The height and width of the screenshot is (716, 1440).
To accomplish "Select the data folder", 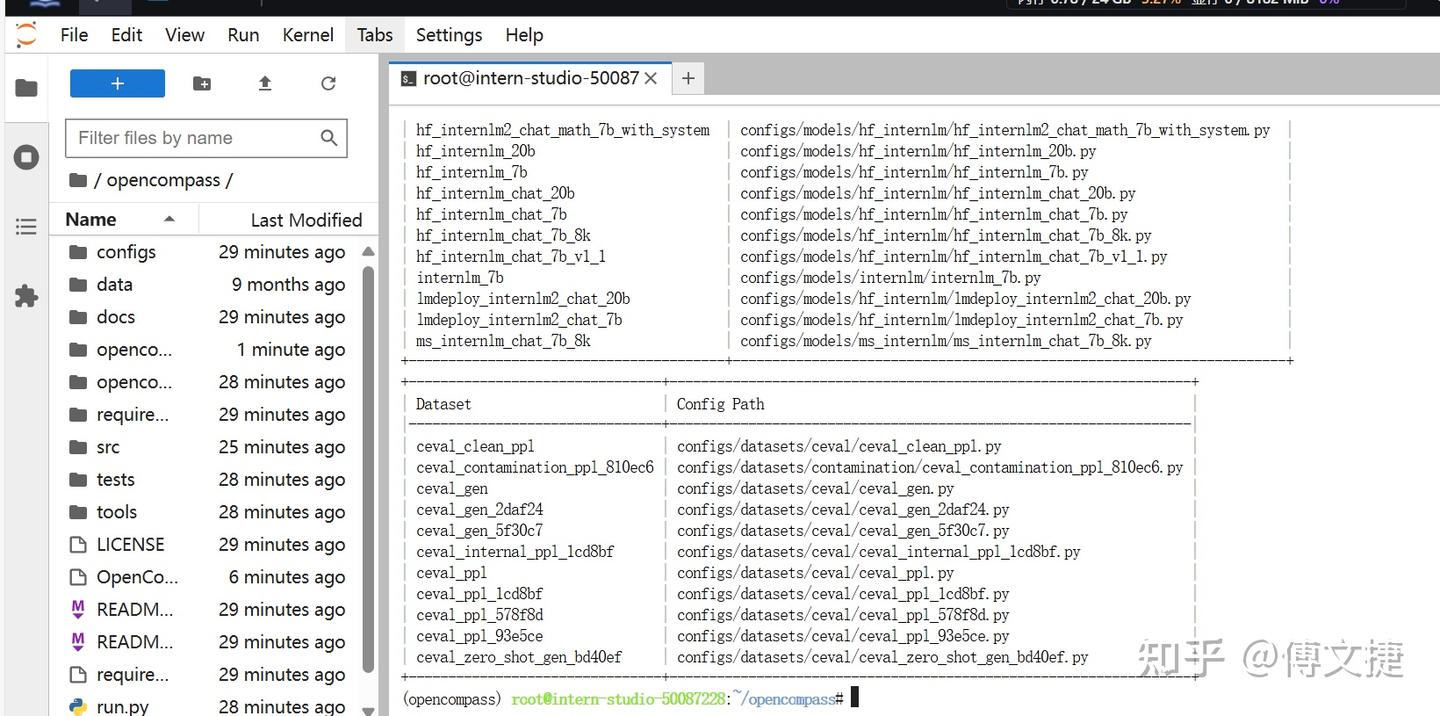I will tap(207, 284).
